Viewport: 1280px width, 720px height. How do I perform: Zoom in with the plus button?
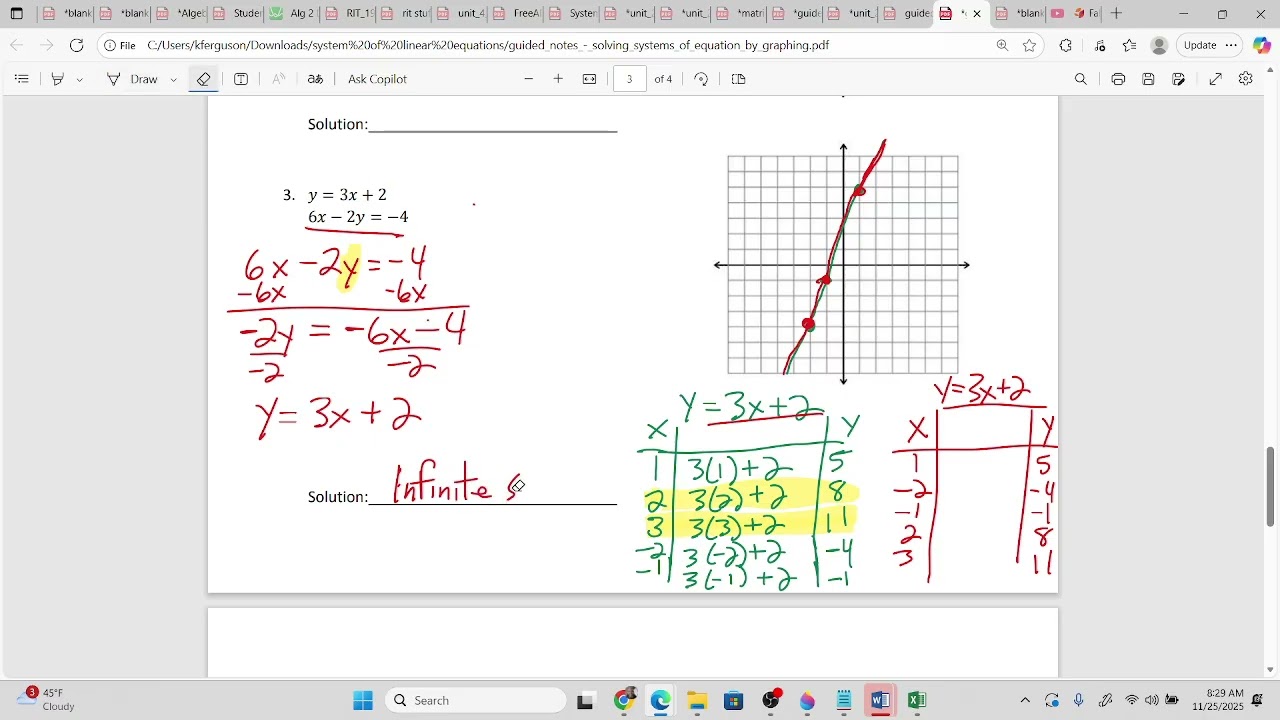(x=558, y=79)
